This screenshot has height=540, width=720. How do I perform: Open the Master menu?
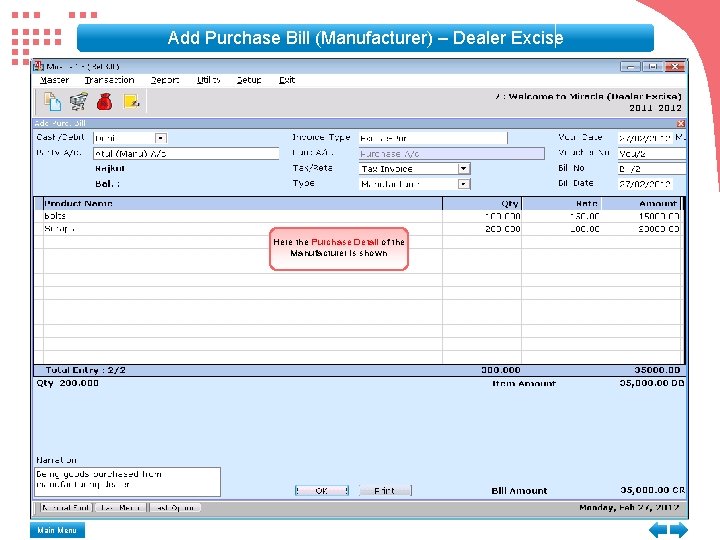(x=54, y=80)
